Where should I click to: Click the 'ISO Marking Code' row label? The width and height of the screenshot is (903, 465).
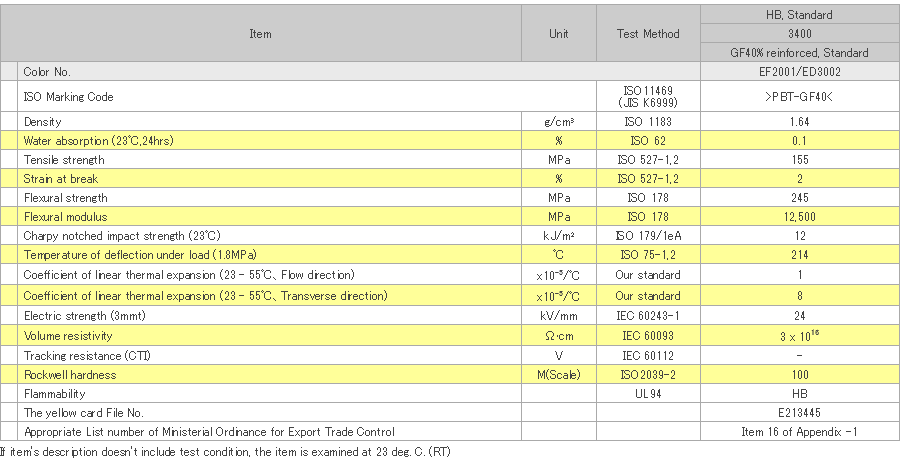[68, 97]
